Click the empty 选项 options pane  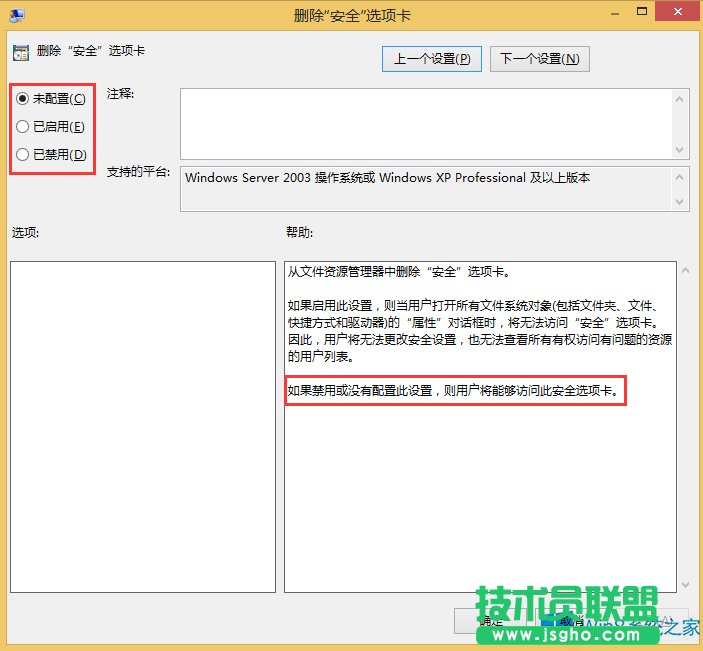click(x=143, y=427)
